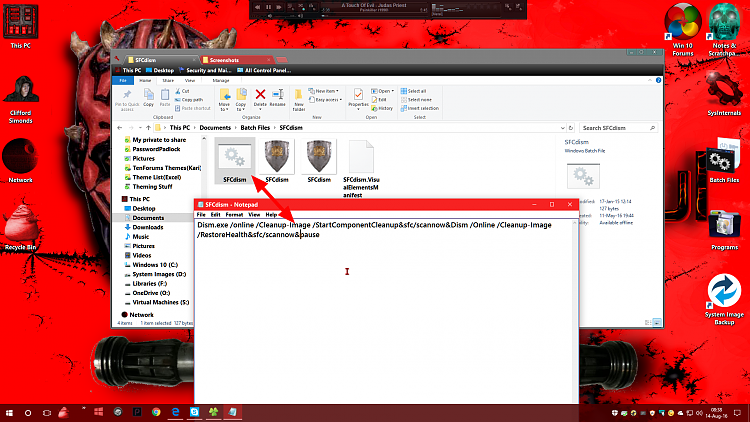750x422 pixels.
Task: Skip to previous track in media player
Action: 258,7
